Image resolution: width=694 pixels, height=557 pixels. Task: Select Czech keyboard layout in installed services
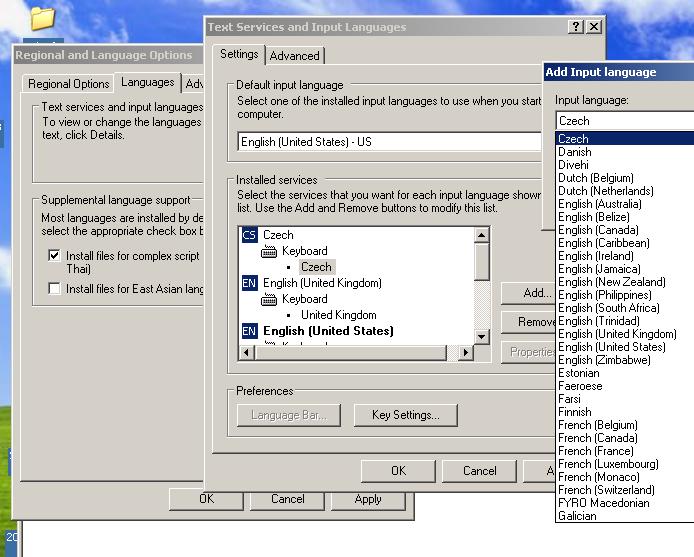(x=316, y=267)
